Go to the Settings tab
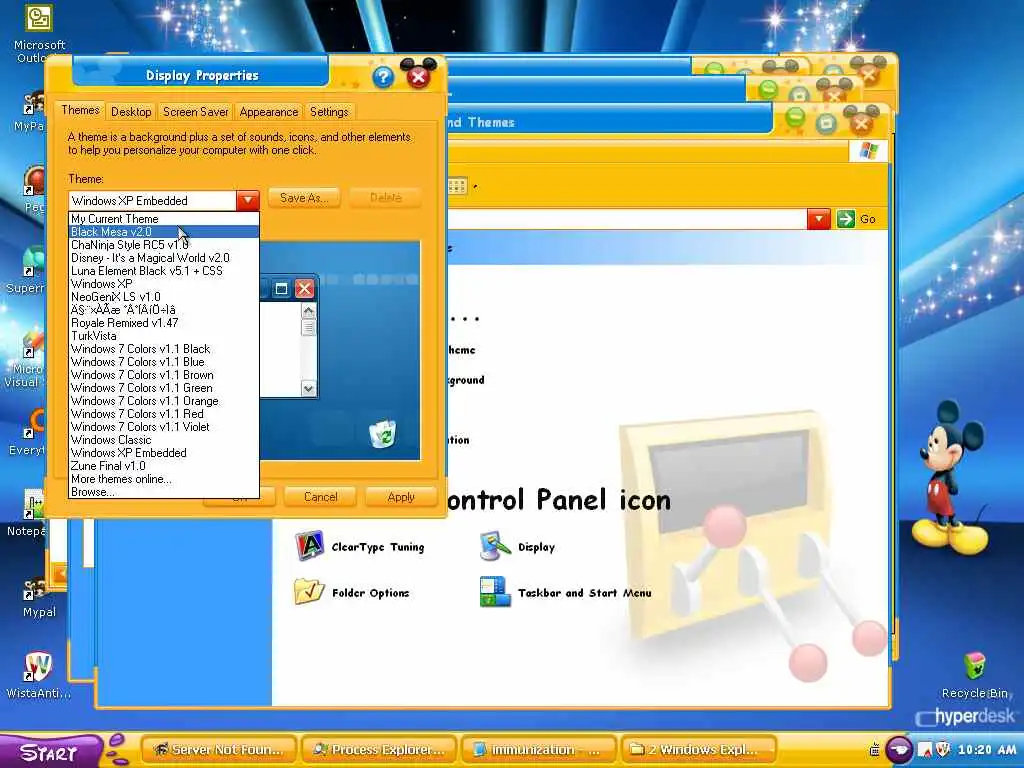The image size is (1024, 768). 329,112
